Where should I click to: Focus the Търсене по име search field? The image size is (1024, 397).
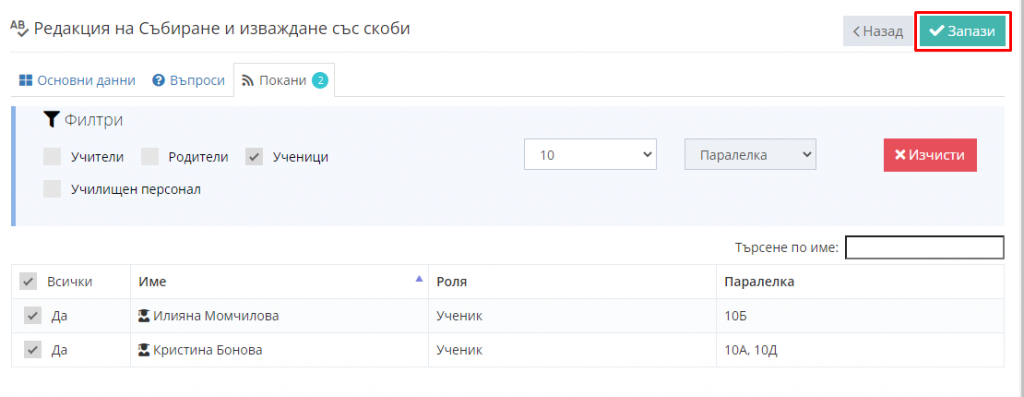coord(925,247)
